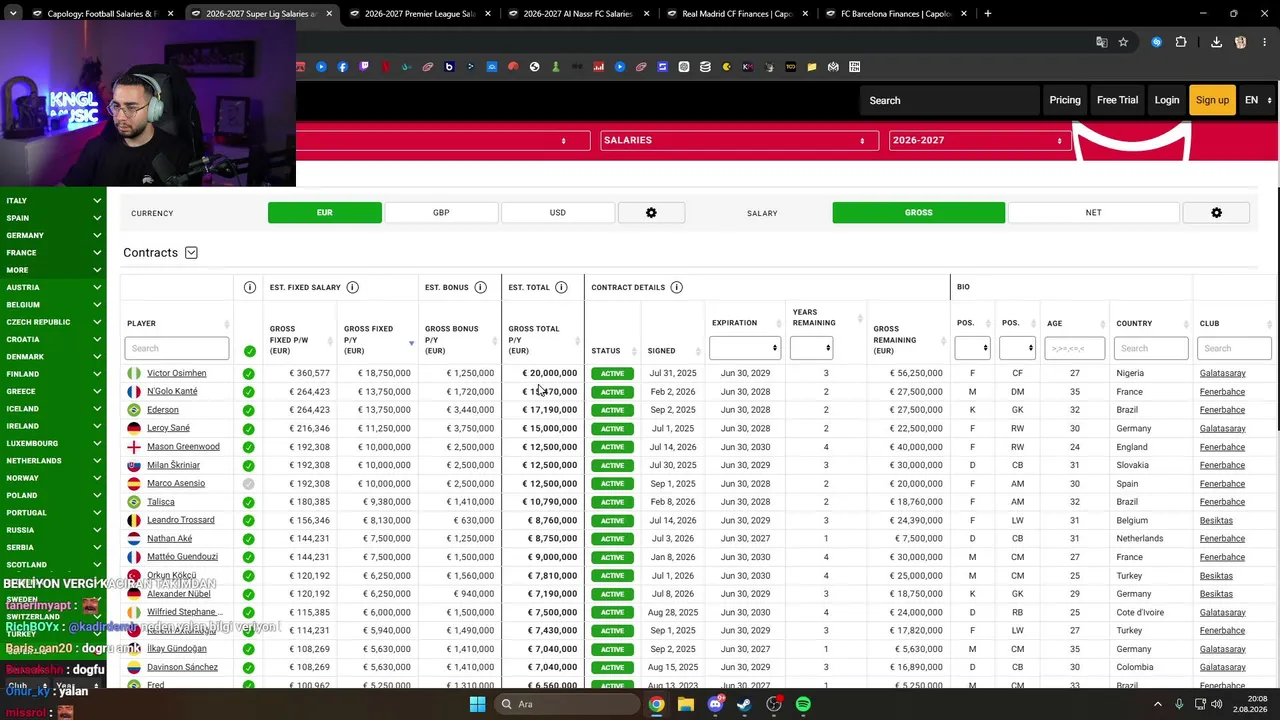
Task: Open Spotify from the taskbar
Action: pos(803,704)
